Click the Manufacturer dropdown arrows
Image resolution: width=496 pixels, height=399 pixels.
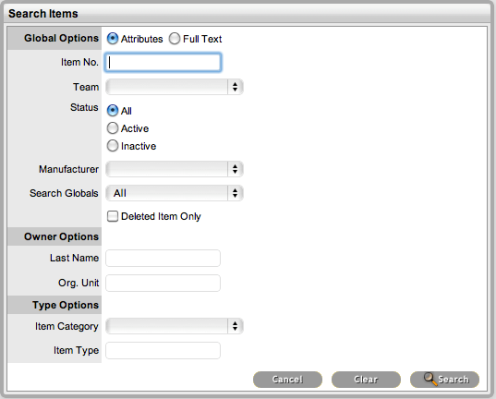235,169
